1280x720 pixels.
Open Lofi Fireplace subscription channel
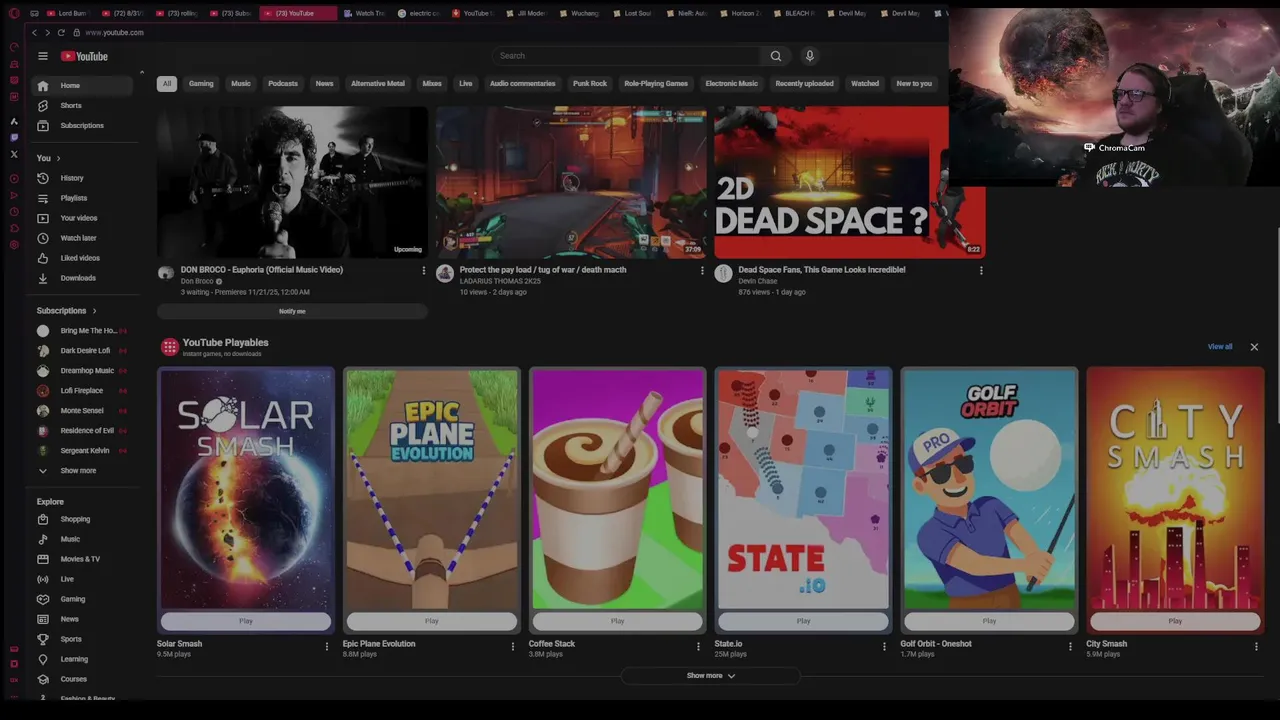pyautogui.click(x=82, y=391)
